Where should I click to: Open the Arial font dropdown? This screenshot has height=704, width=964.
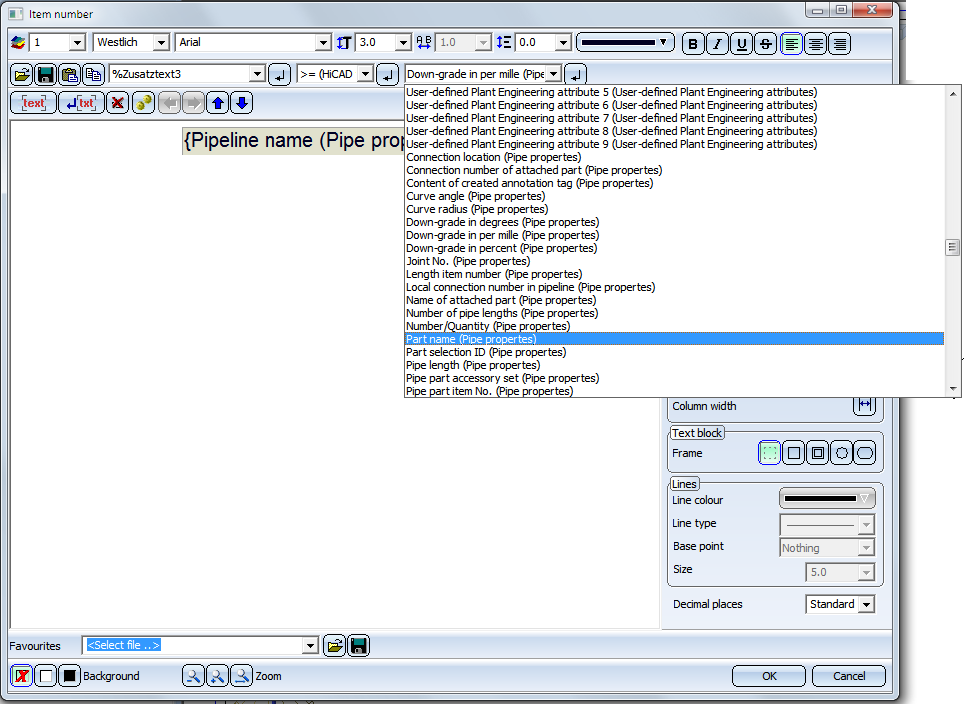[323, 43]
